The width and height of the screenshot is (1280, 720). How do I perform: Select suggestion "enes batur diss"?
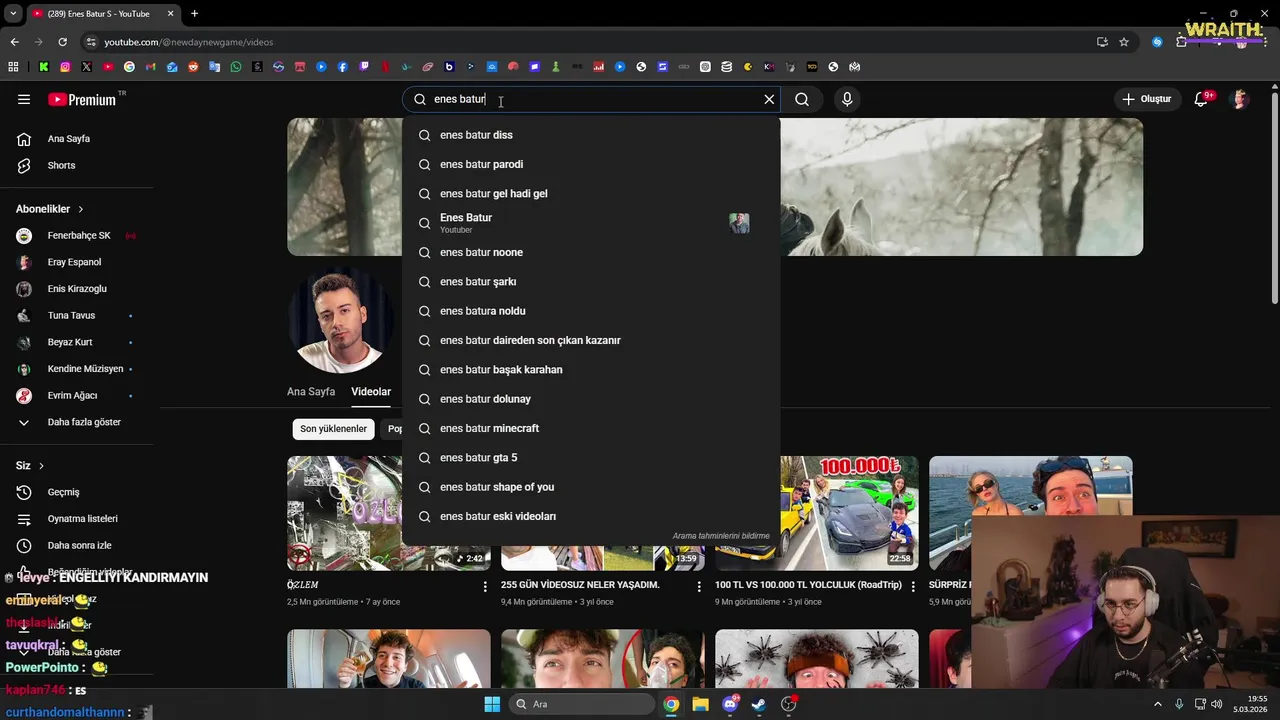point(591,135)
